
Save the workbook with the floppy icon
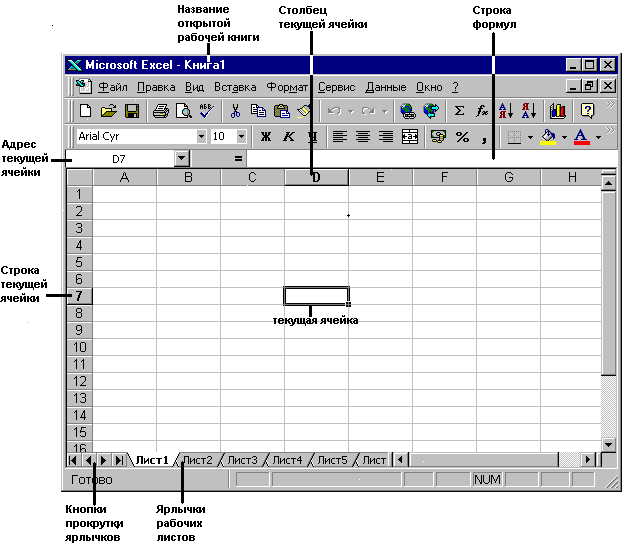(132, 111)
